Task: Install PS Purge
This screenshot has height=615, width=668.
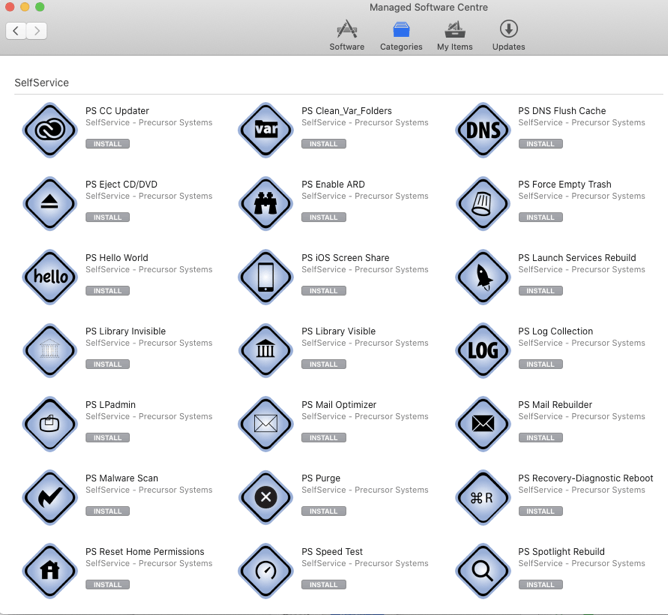Action: point(323,511)
